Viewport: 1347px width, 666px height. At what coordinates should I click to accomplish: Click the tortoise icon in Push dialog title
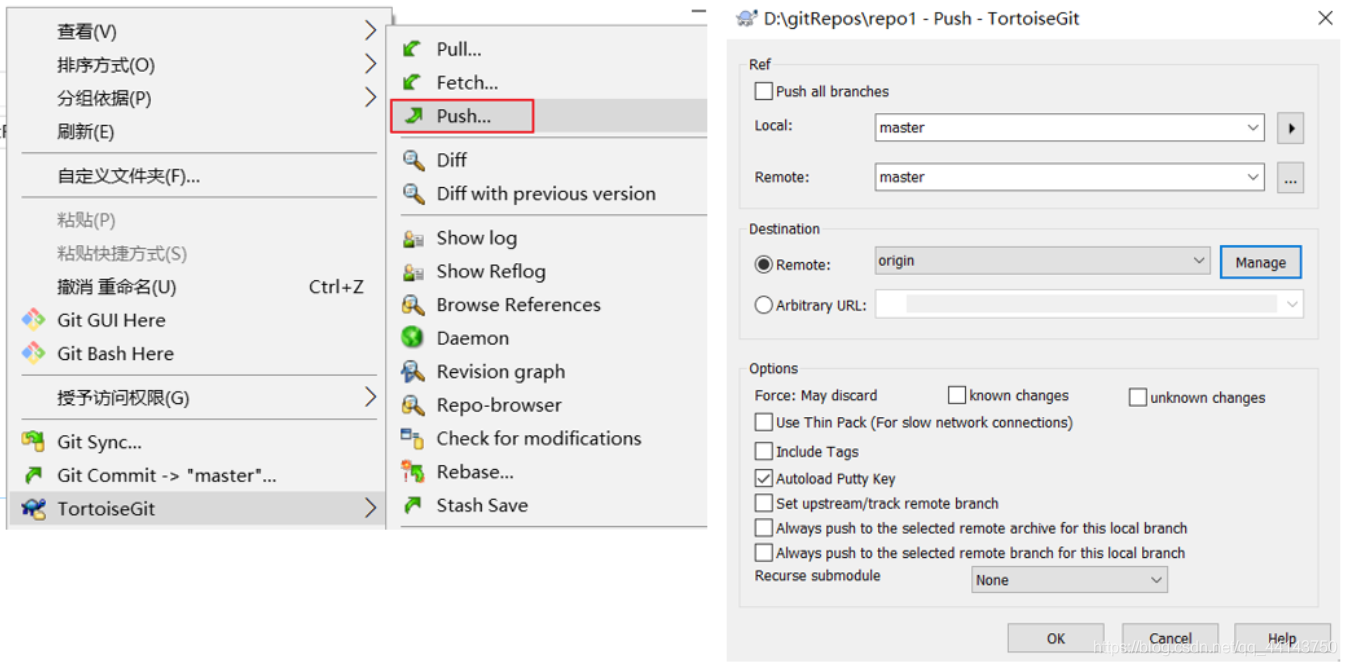point(746,18)
